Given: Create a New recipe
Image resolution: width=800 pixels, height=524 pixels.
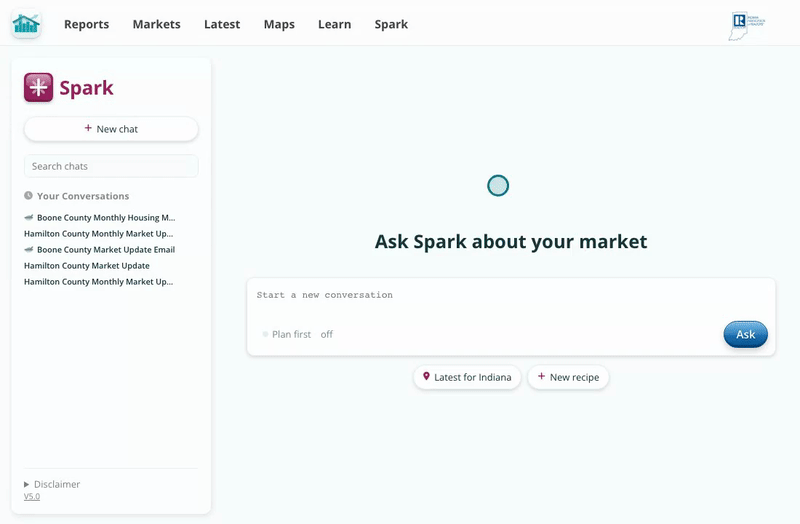Looking at the screenshot, I should click(568, 377).
